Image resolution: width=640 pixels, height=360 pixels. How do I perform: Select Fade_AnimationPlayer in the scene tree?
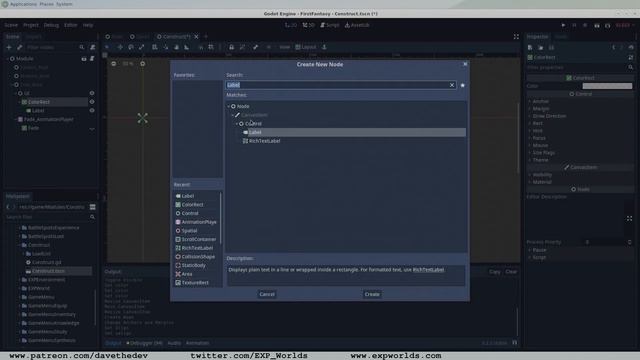[x=48, y=119]
